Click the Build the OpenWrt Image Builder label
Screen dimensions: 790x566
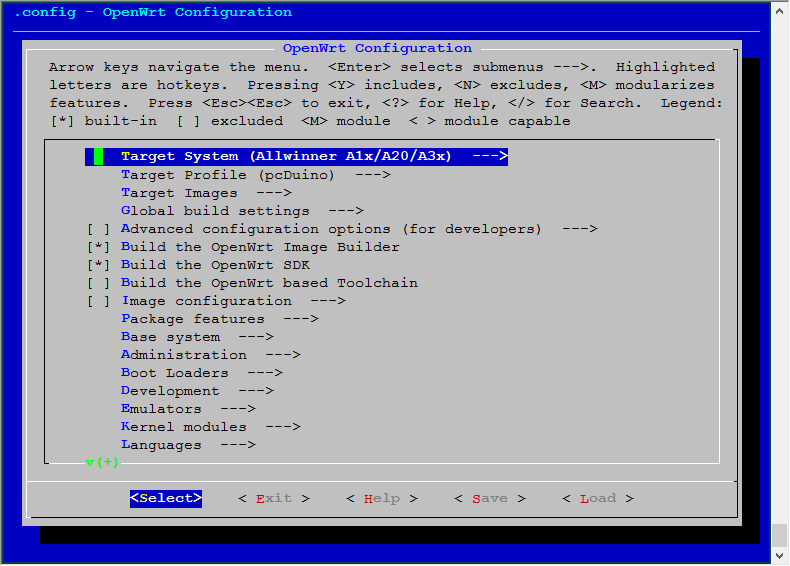coord(260,247)
